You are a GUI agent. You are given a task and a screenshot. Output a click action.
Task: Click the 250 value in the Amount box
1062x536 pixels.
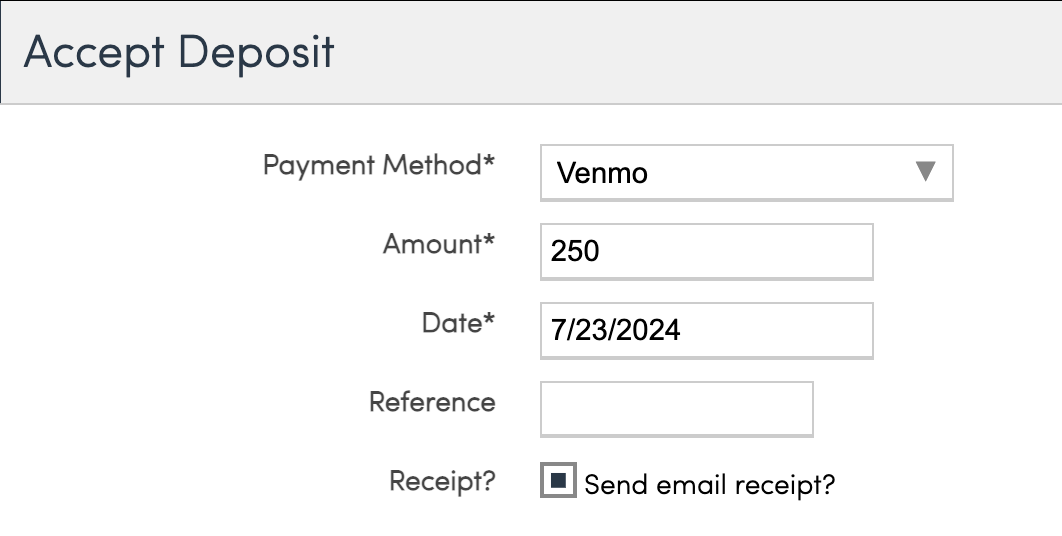[575, 251]
